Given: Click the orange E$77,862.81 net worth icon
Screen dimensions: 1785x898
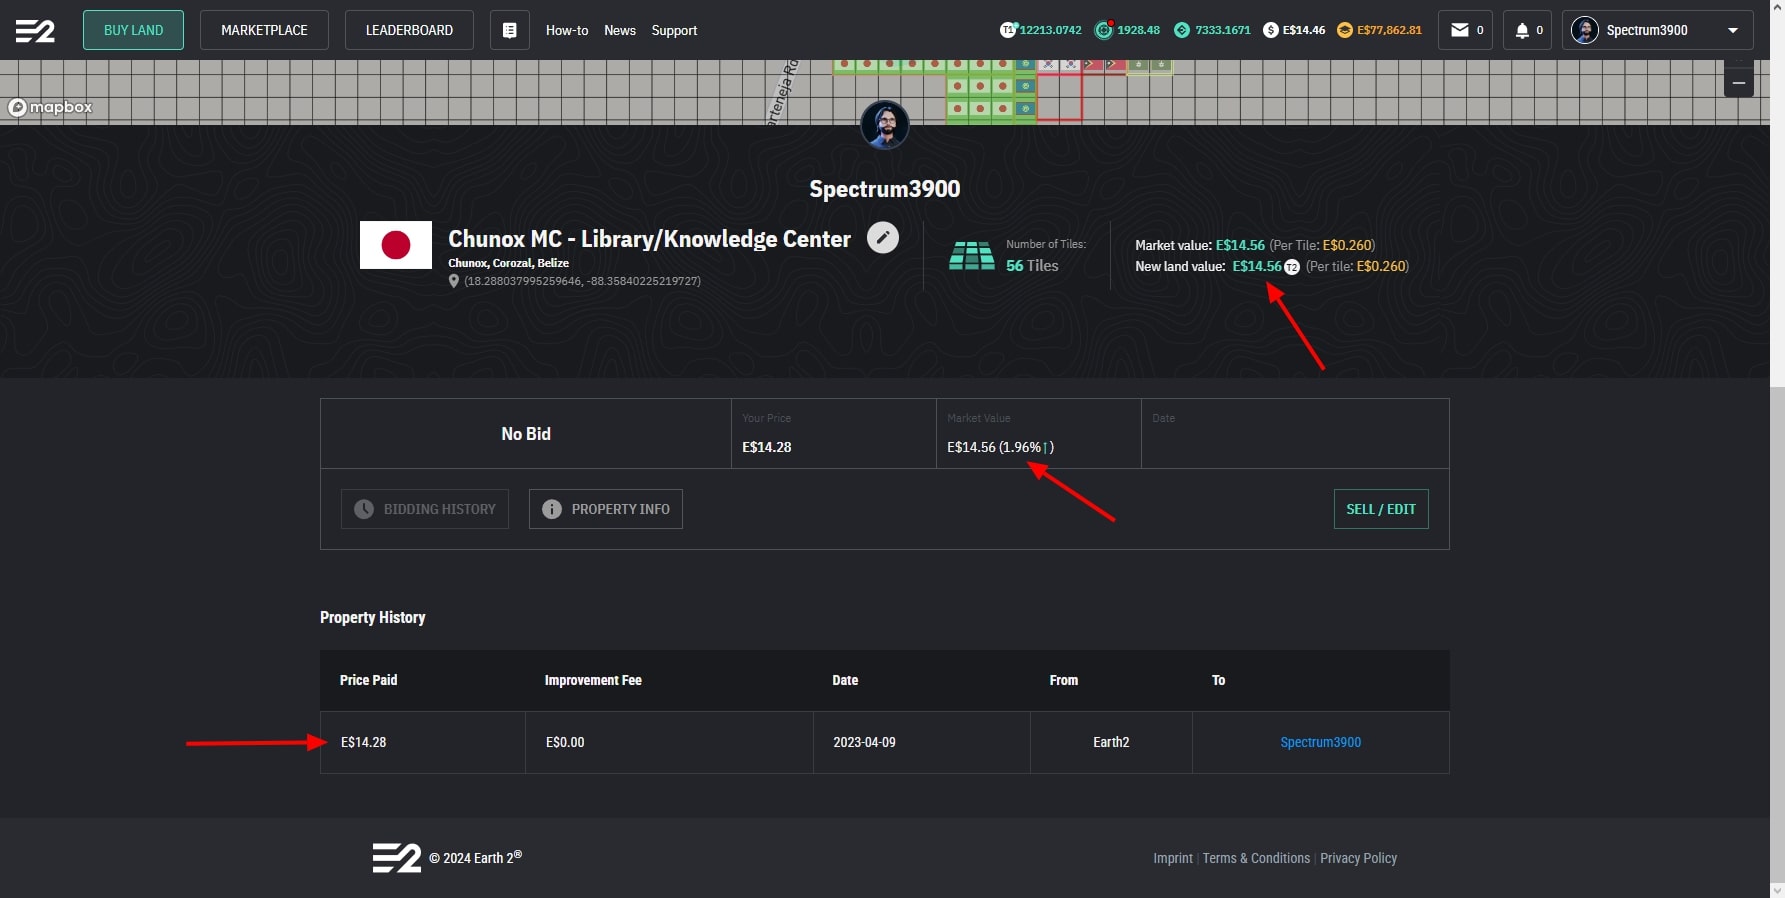Looking at the screenshot, I should coord(1345,30).
